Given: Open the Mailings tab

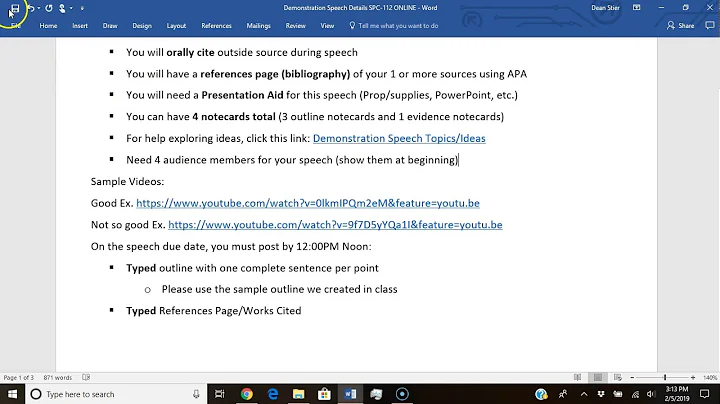Looking at the screenshot, I should (259, 26).
